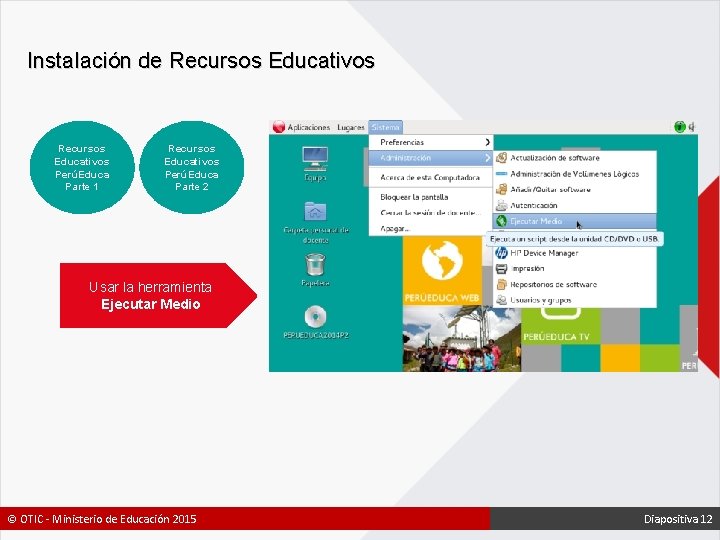Choose Administración de Volúmenes Lógicos entry

pyautogui.click(x=575, y=174)
